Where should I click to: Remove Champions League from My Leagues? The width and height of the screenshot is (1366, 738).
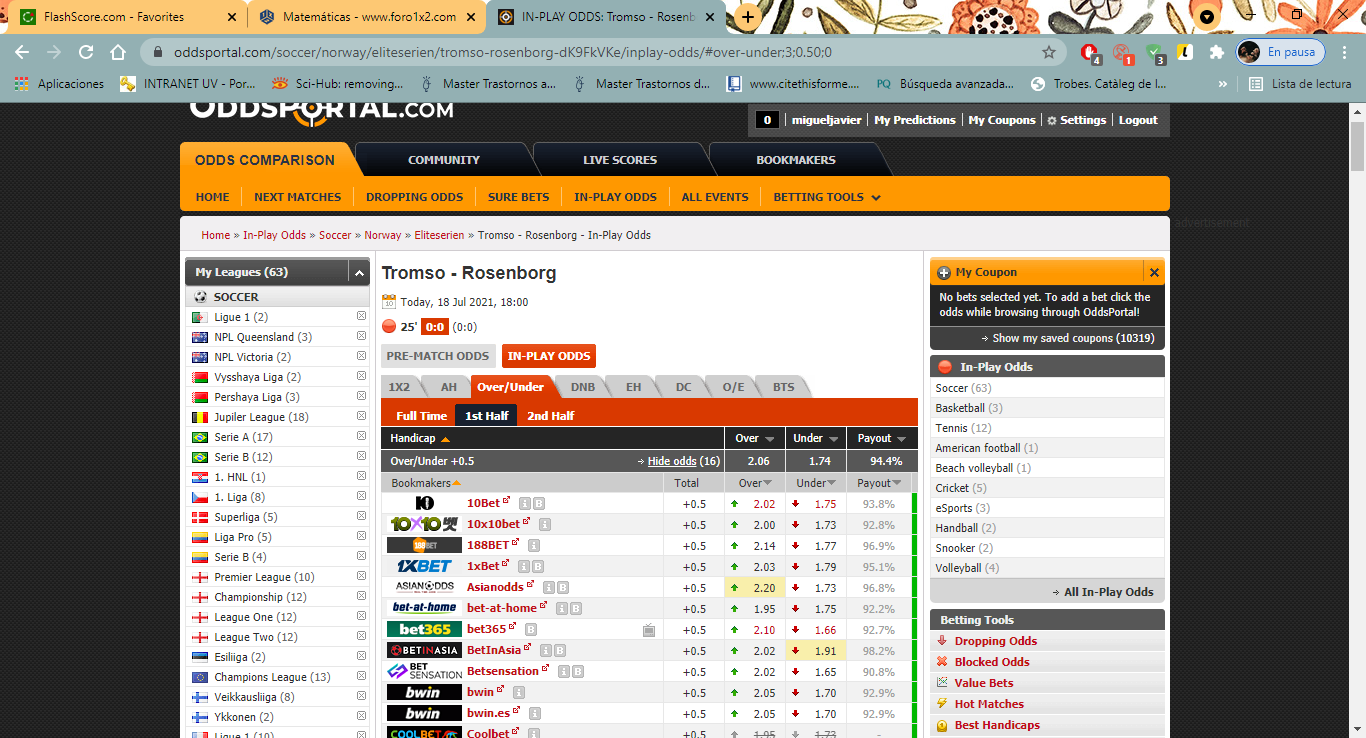[x=361, y=677]
